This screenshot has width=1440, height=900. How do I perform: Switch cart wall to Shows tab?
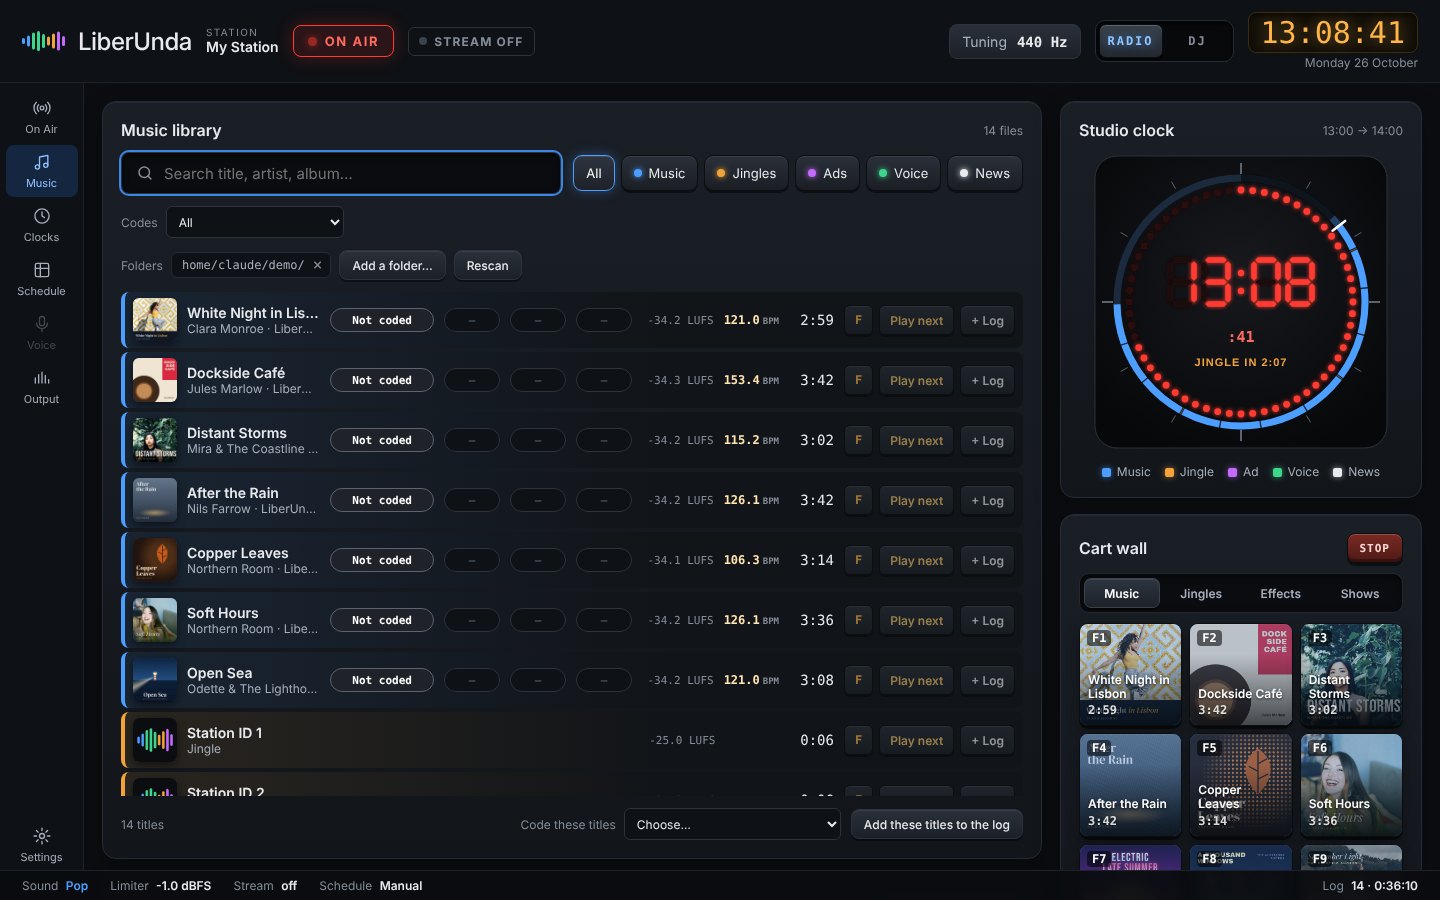(1359, 593)
